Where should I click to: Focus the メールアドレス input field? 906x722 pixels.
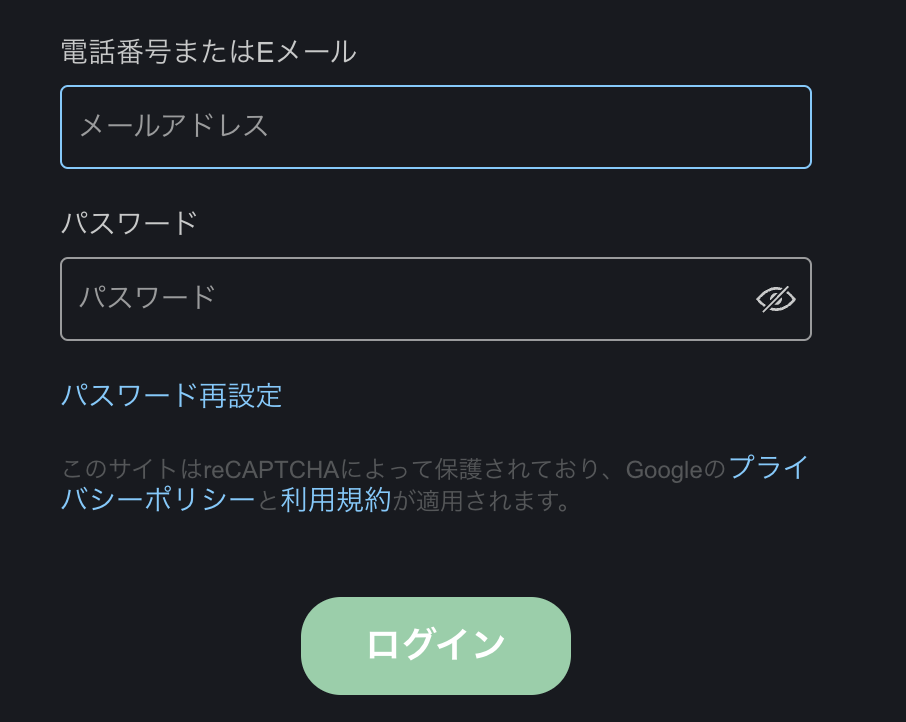pyautogui.click(x=436, y=127)
